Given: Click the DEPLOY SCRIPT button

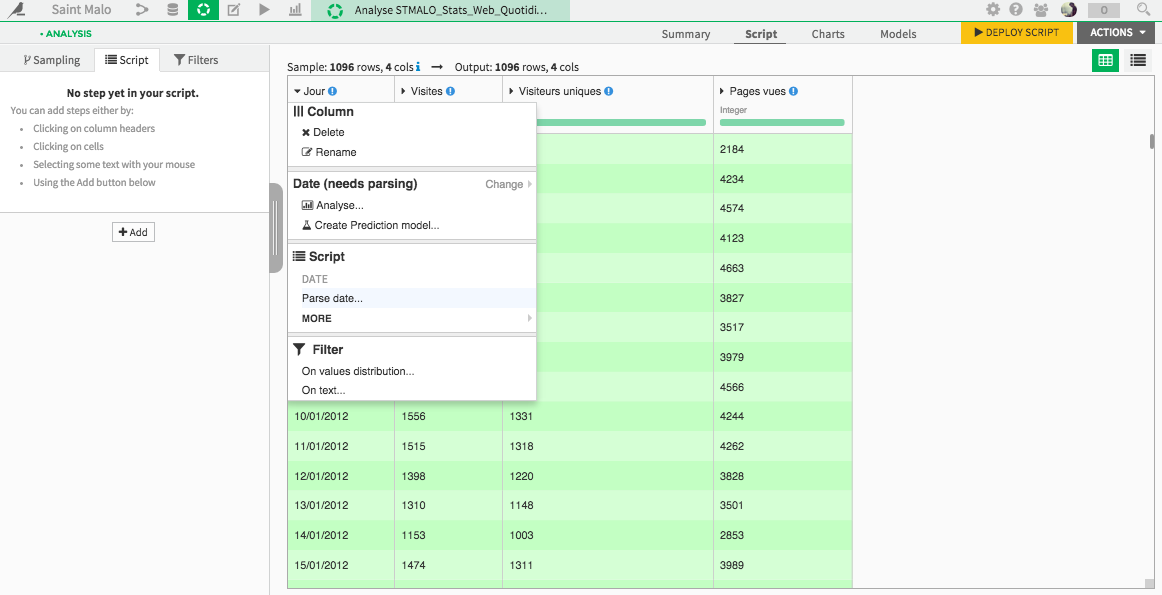Looking at the screenshot, I should (1016, 32).
